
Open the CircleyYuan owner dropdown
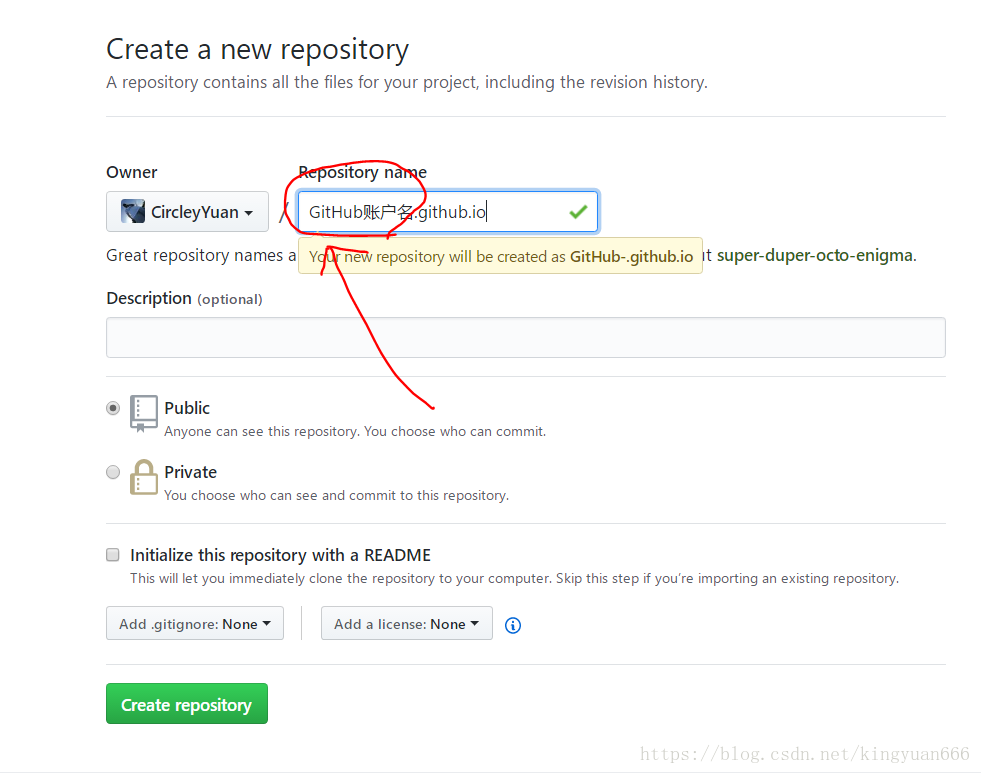187,211
